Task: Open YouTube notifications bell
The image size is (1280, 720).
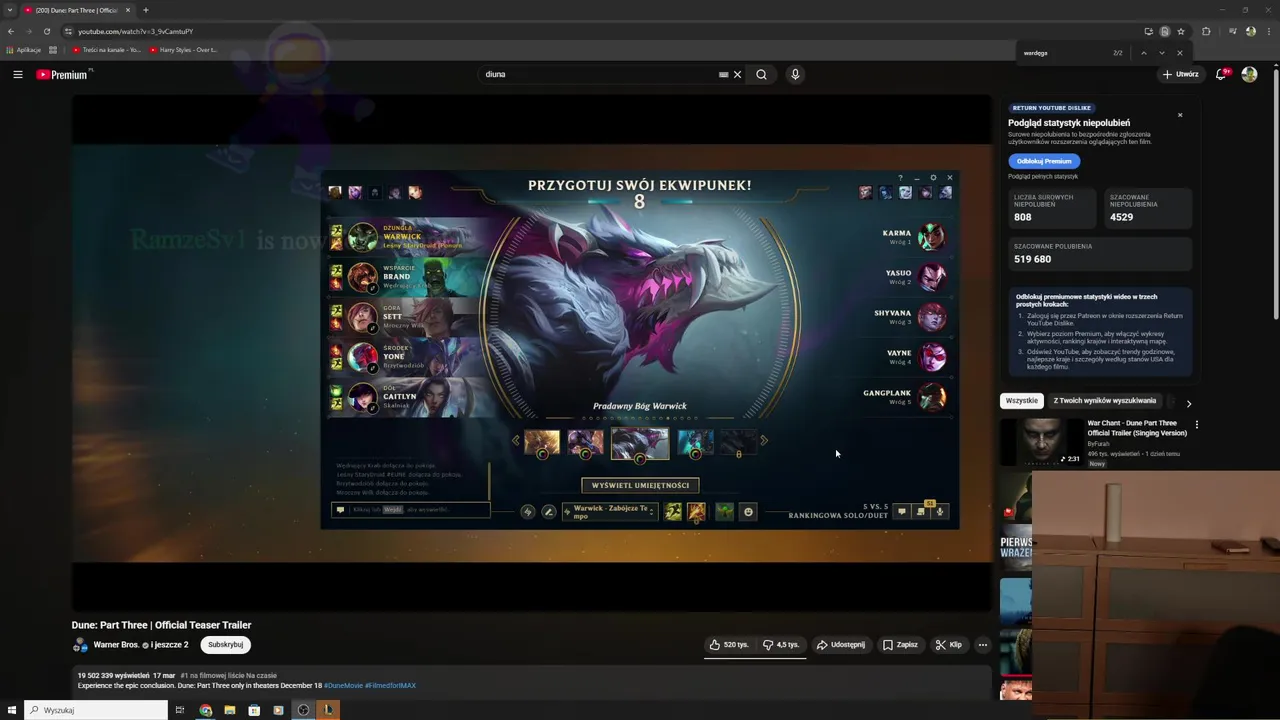Action: coord(1221,74)
